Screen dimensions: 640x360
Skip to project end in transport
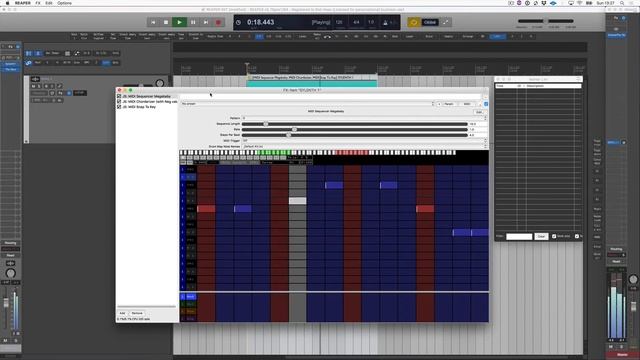tap(206, 22)
